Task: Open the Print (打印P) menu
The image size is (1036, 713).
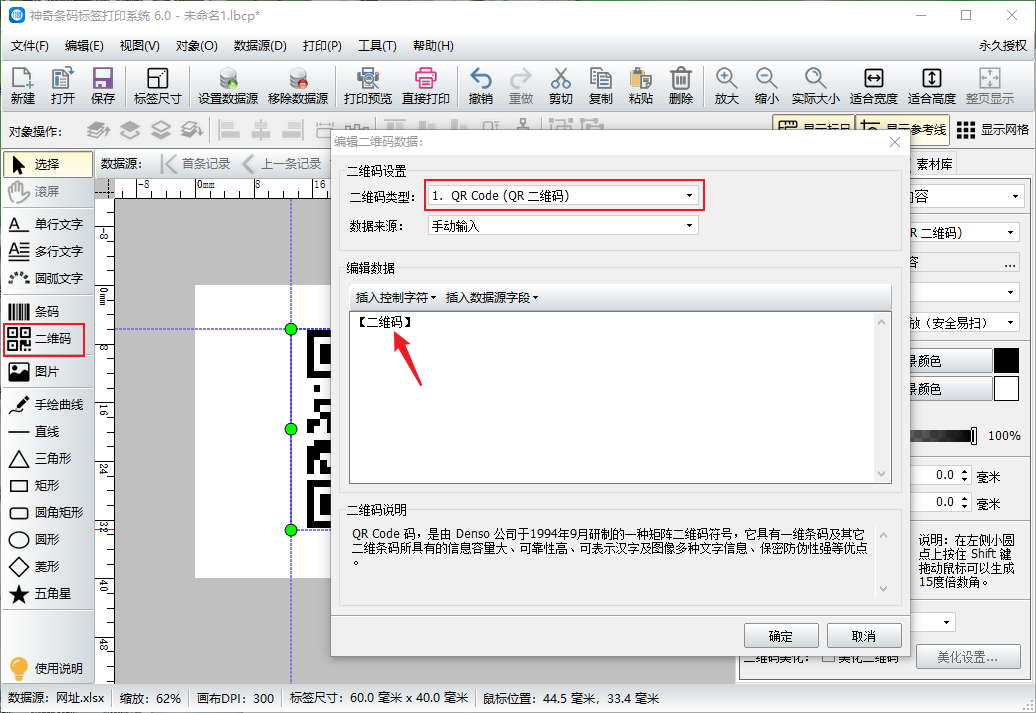Action: click(322, 46)
